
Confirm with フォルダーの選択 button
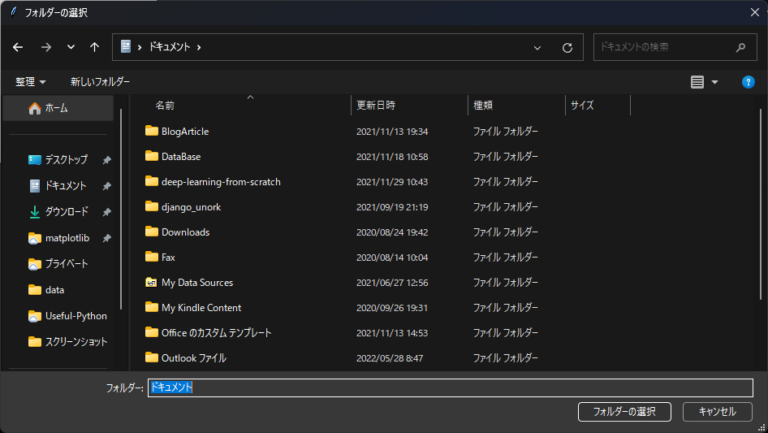(624, 411)
